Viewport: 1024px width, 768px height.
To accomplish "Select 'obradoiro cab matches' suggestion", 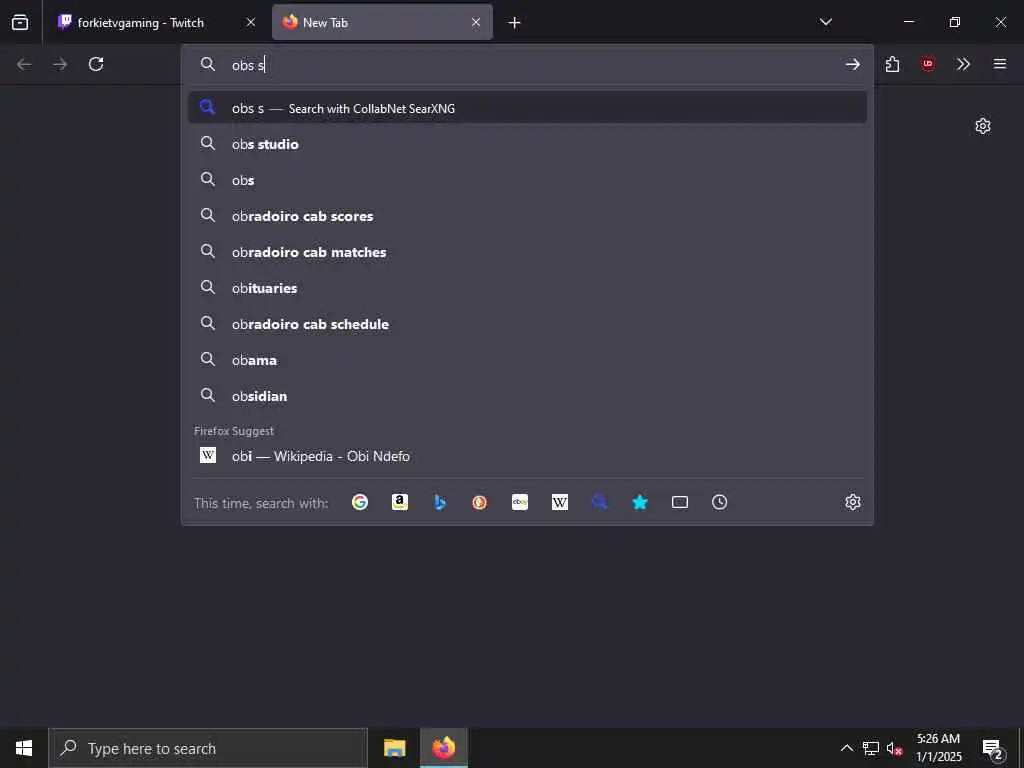I will (527, 251).
